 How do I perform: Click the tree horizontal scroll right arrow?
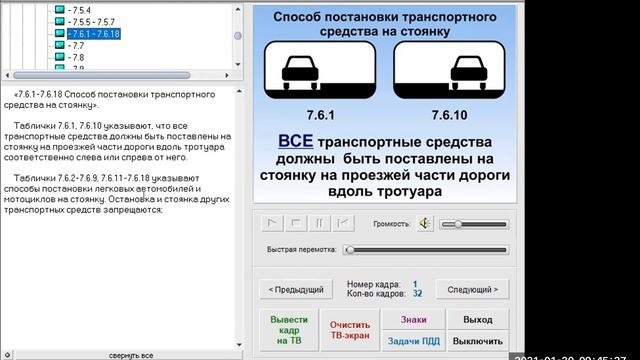227,75
